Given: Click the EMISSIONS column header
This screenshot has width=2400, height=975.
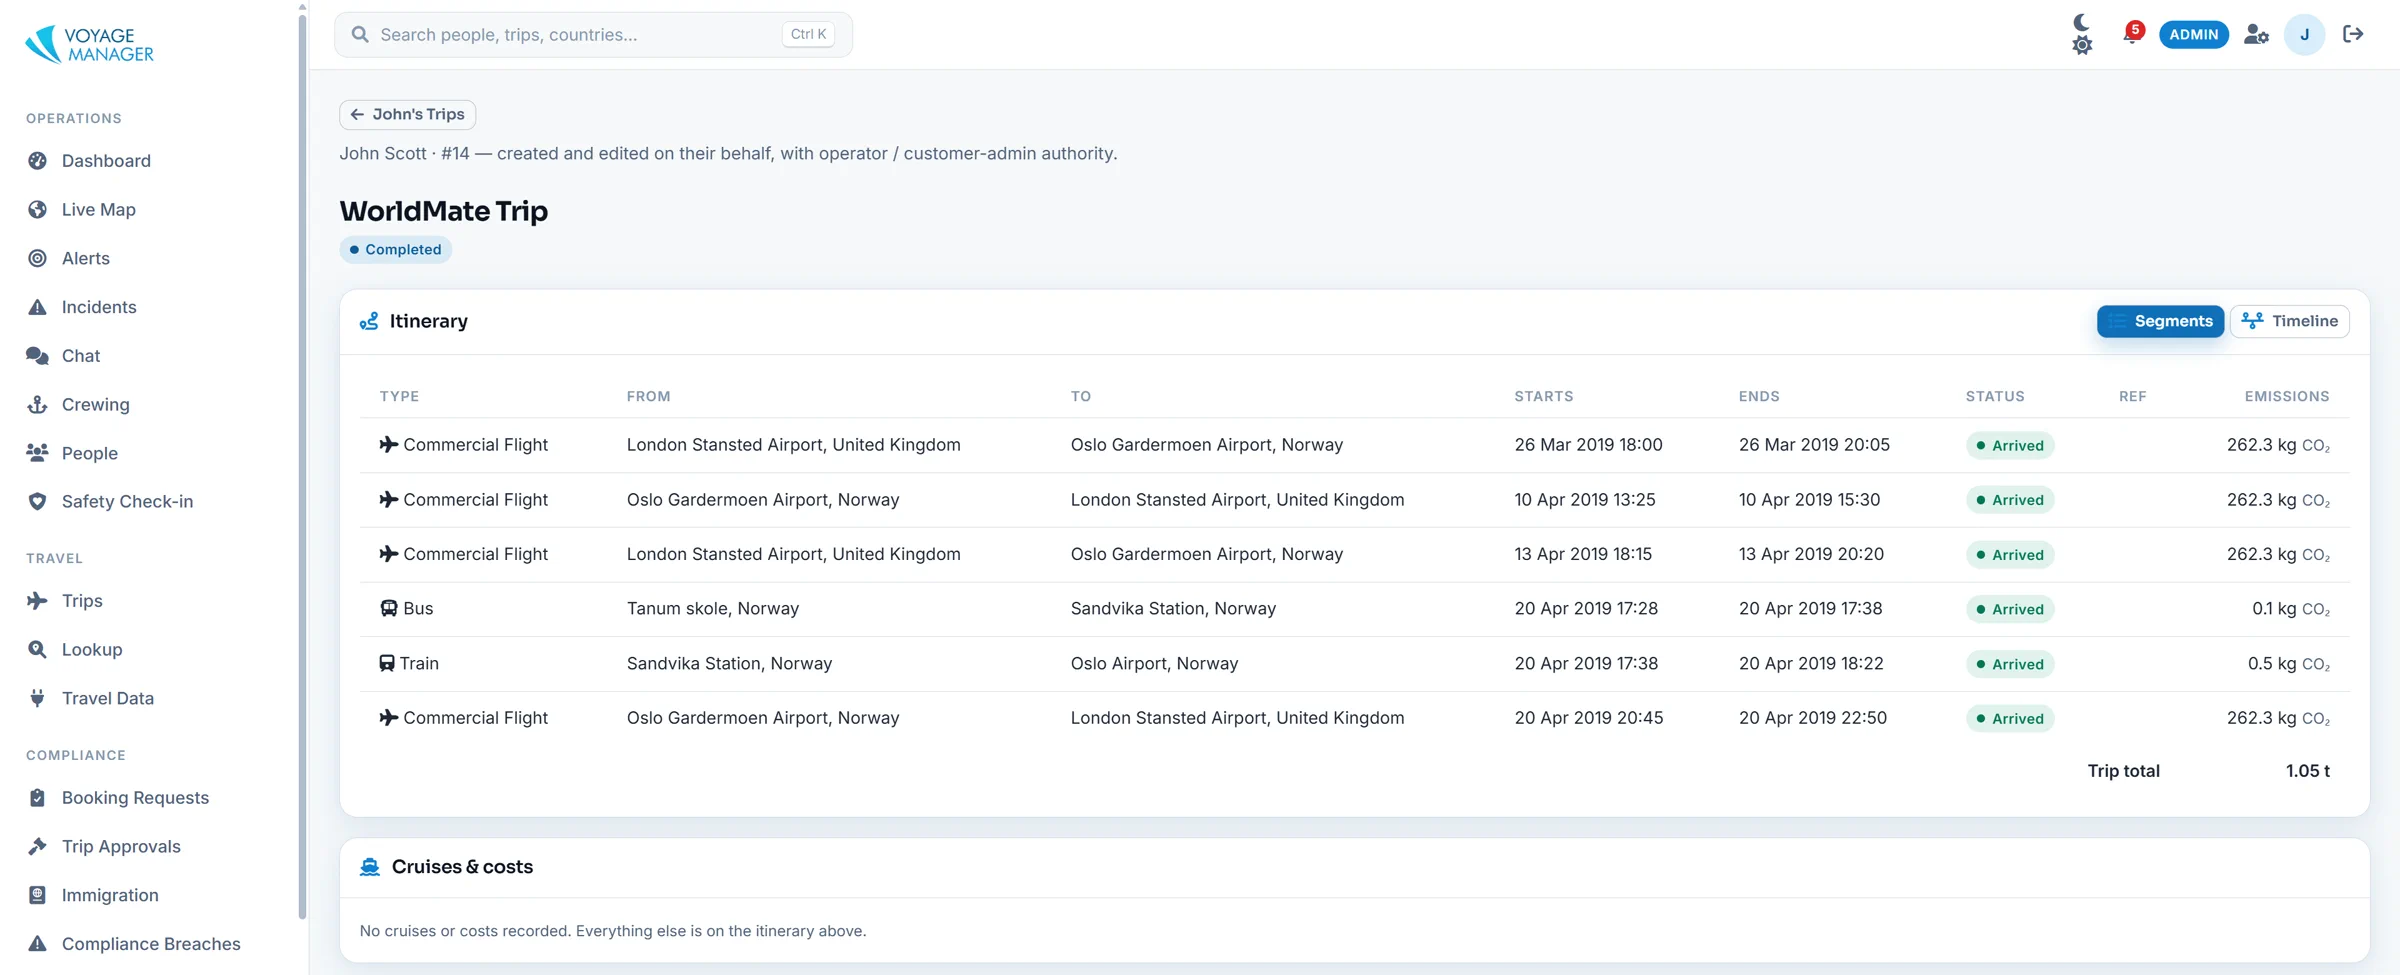Looking at the screenshot, I should tap(2286, 396).
